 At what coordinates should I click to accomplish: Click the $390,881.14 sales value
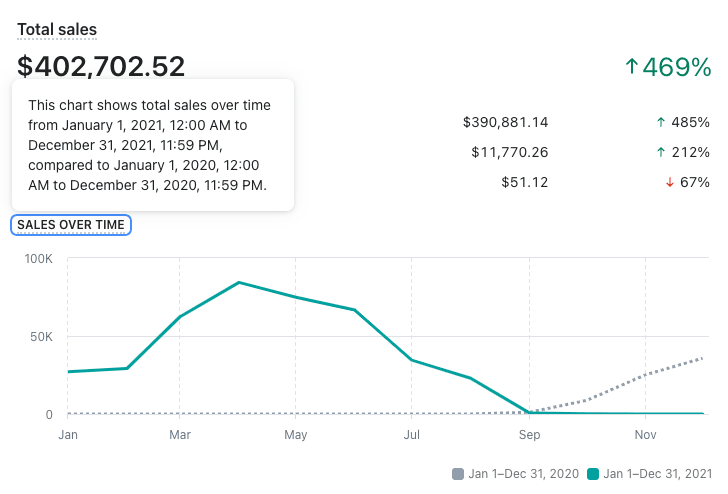pos(505,122)
